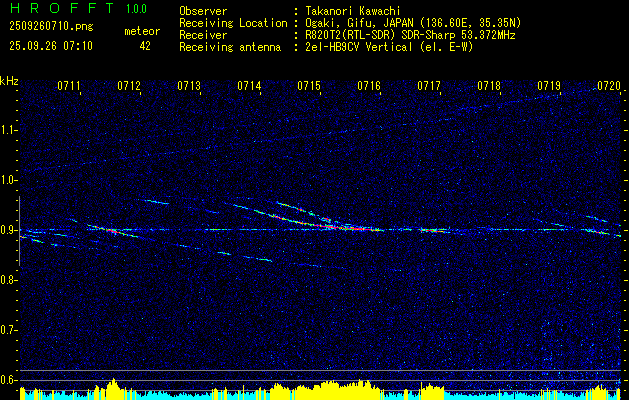Click the Observer field label
Image resolution: width=629 pixels, height=400 pixels.
coord(203,11)
